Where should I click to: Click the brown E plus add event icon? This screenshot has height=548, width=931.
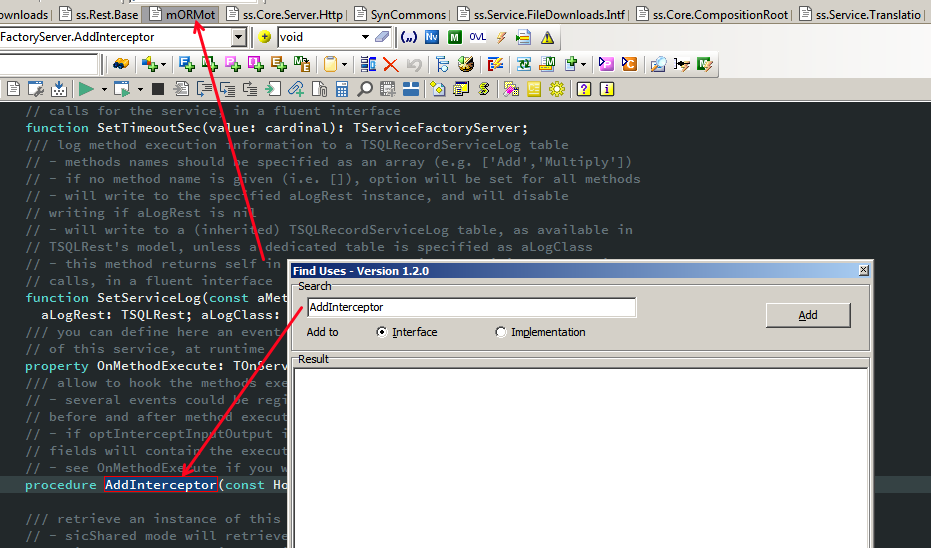[x=278, y=64]
